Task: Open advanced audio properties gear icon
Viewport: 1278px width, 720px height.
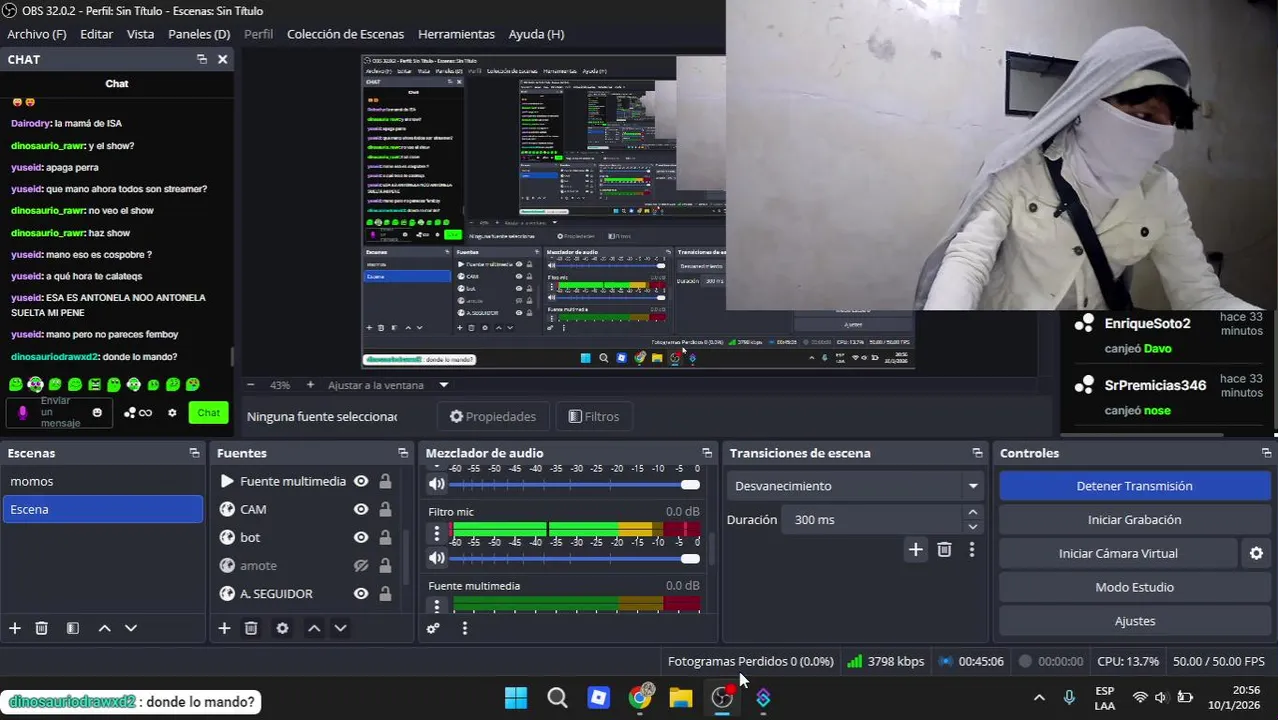Action: coord(433,628)
